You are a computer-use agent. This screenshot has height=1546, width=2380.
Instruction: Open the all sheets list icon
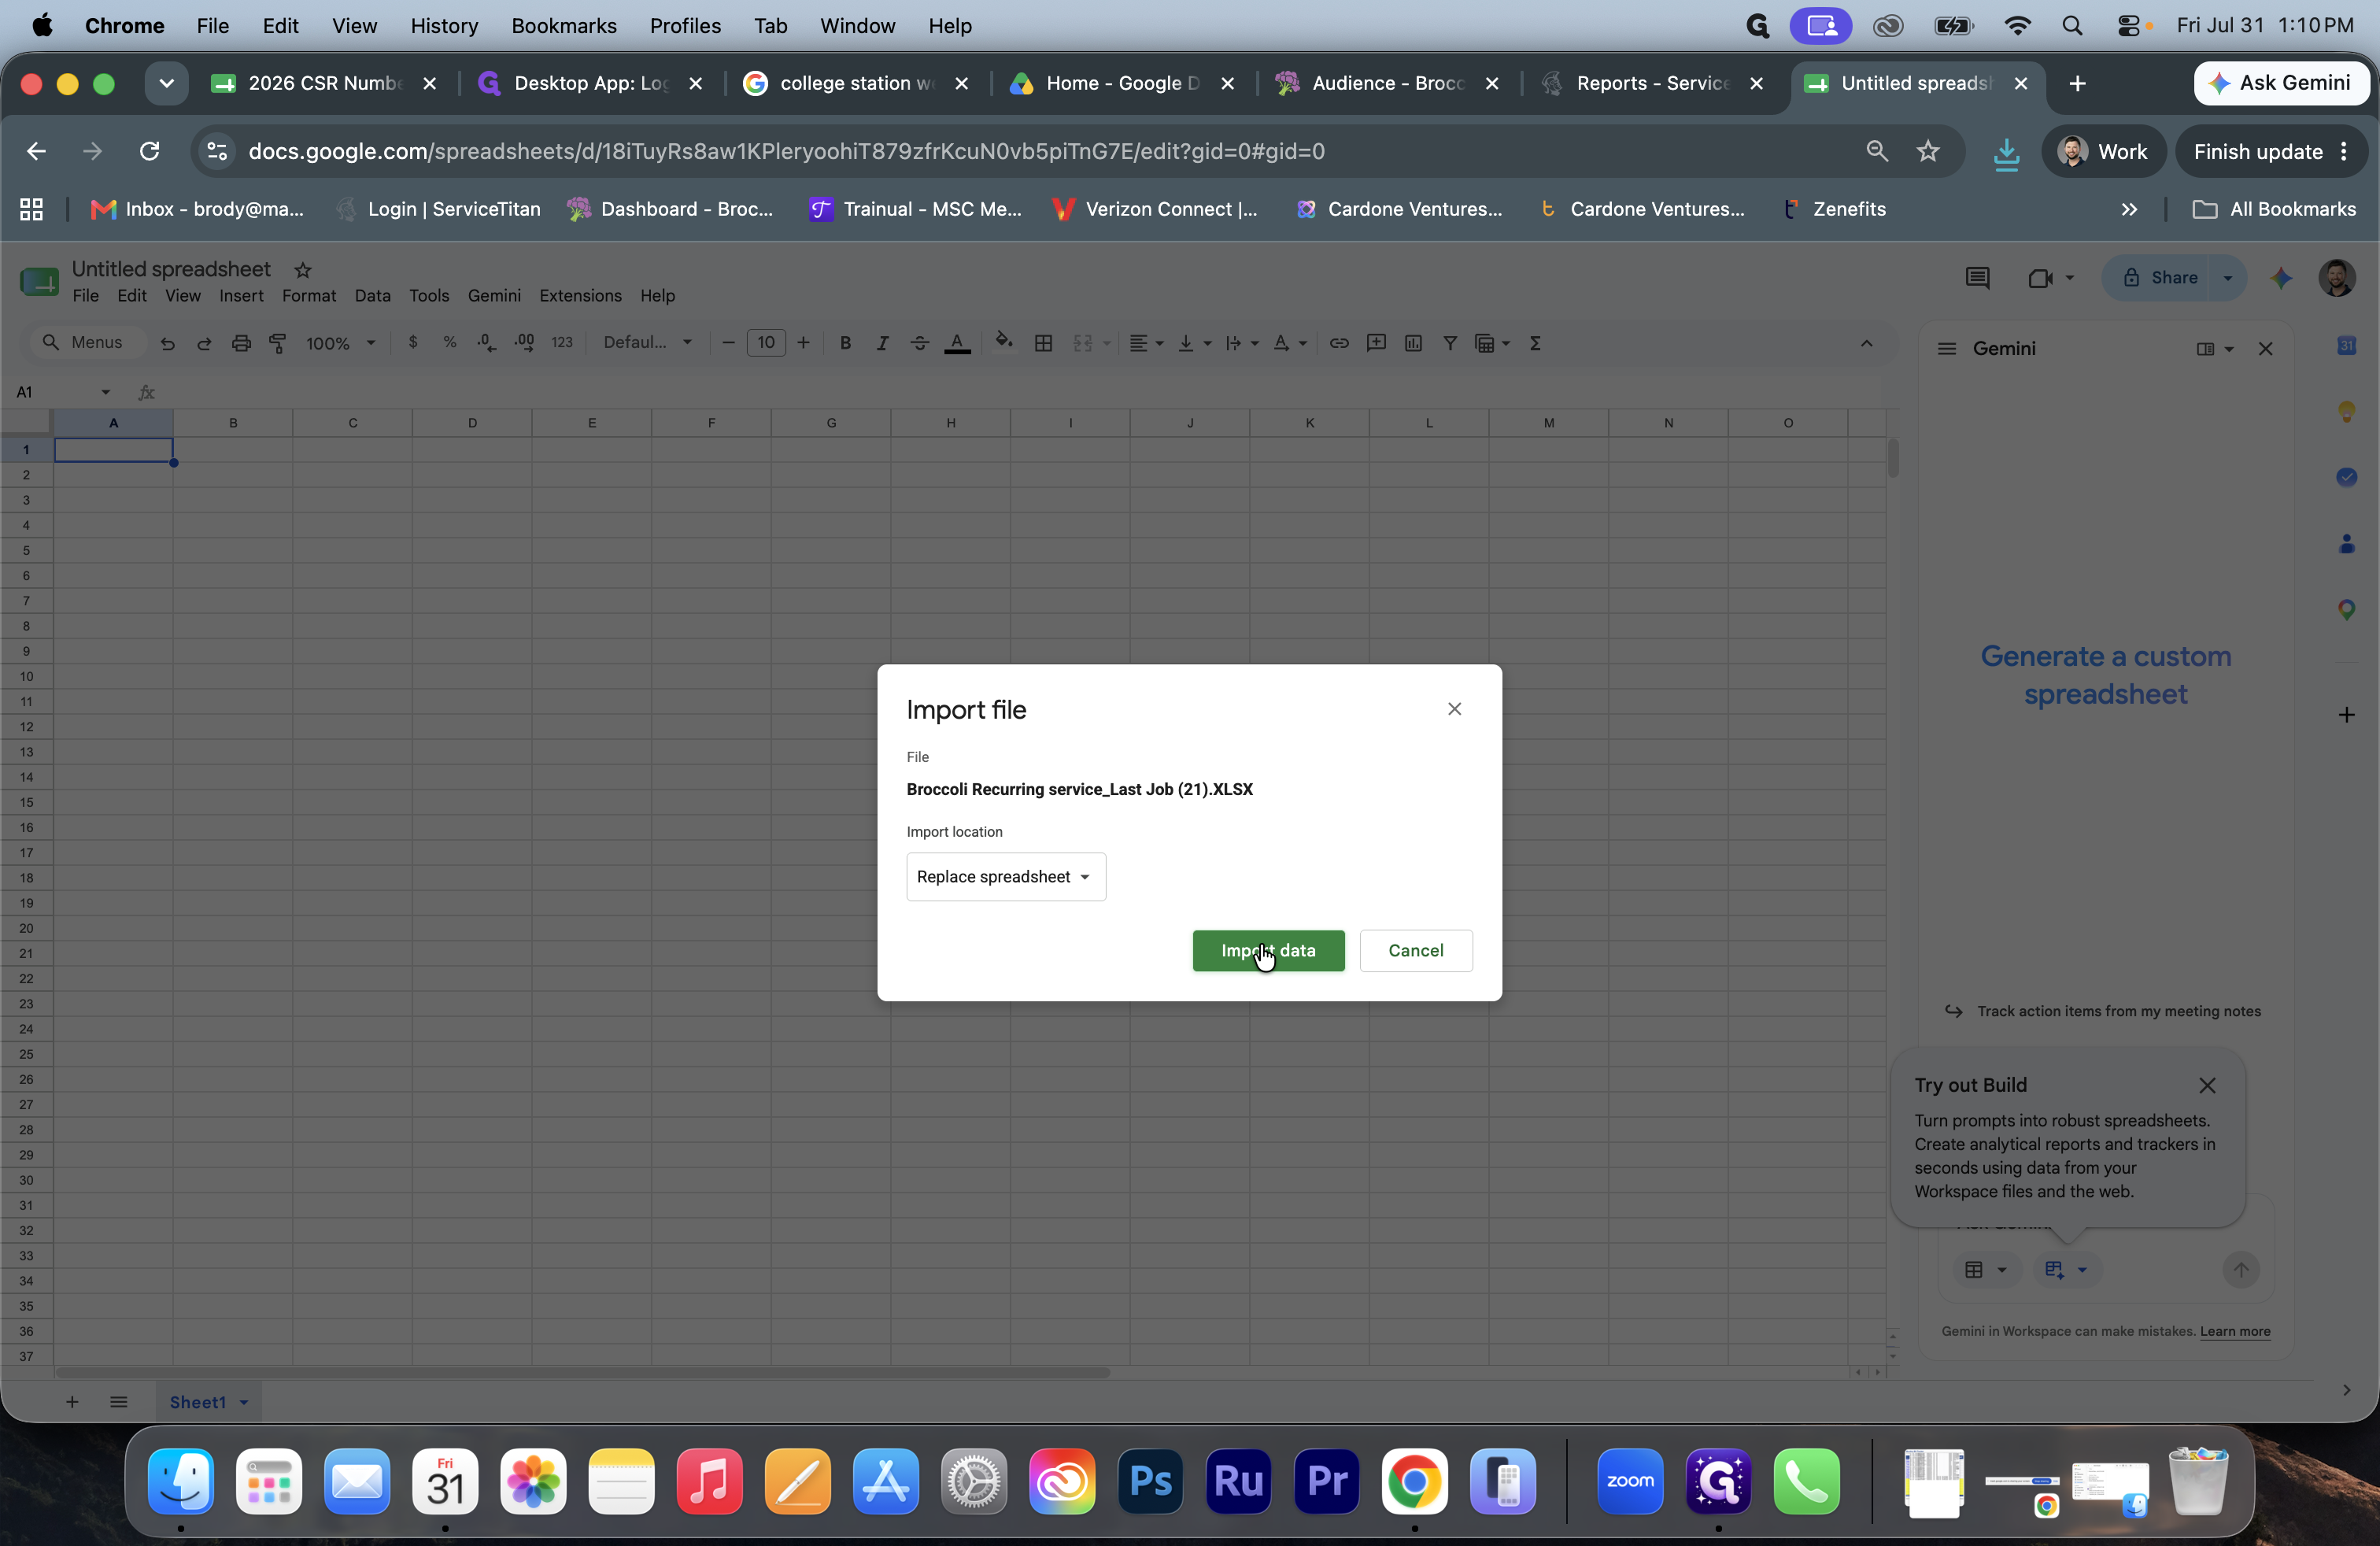(119, 1402)
